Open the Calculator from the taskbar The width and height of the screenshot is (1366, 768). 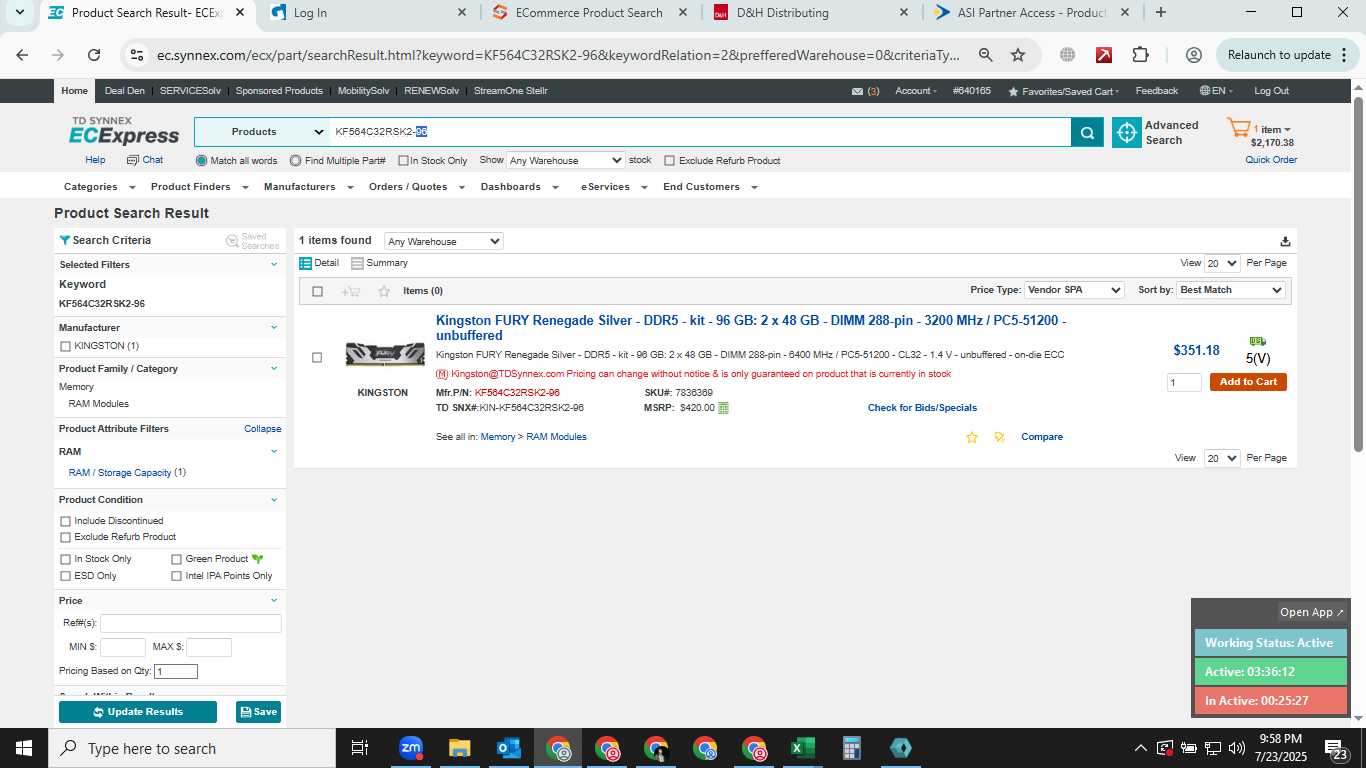tap(852, 748)
